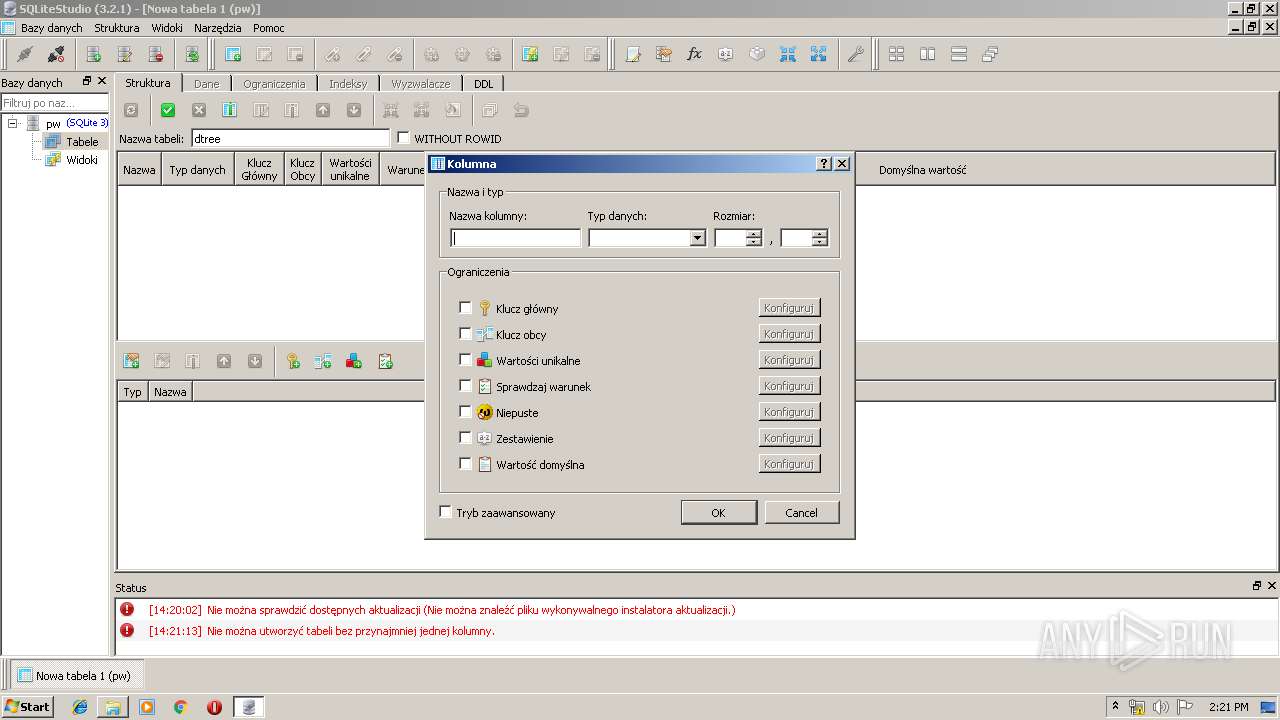Open configuration with the wrench icon
The image size is (1280, 720).
856,54
